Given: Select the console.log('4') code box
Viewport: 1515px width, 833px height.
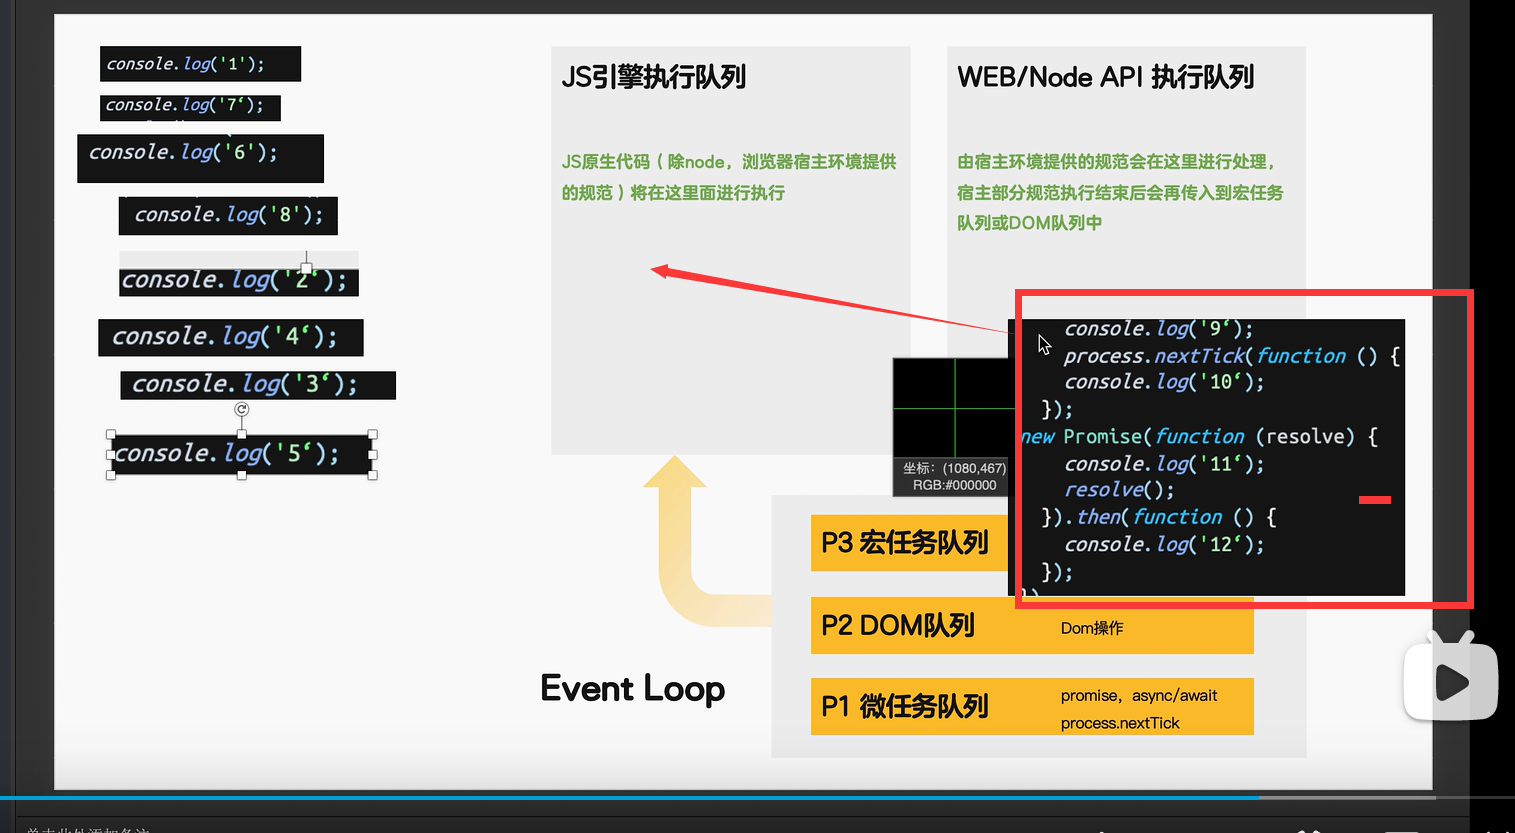Looking at the screenshot, I should pyautogui.click(x=231, y=337).
